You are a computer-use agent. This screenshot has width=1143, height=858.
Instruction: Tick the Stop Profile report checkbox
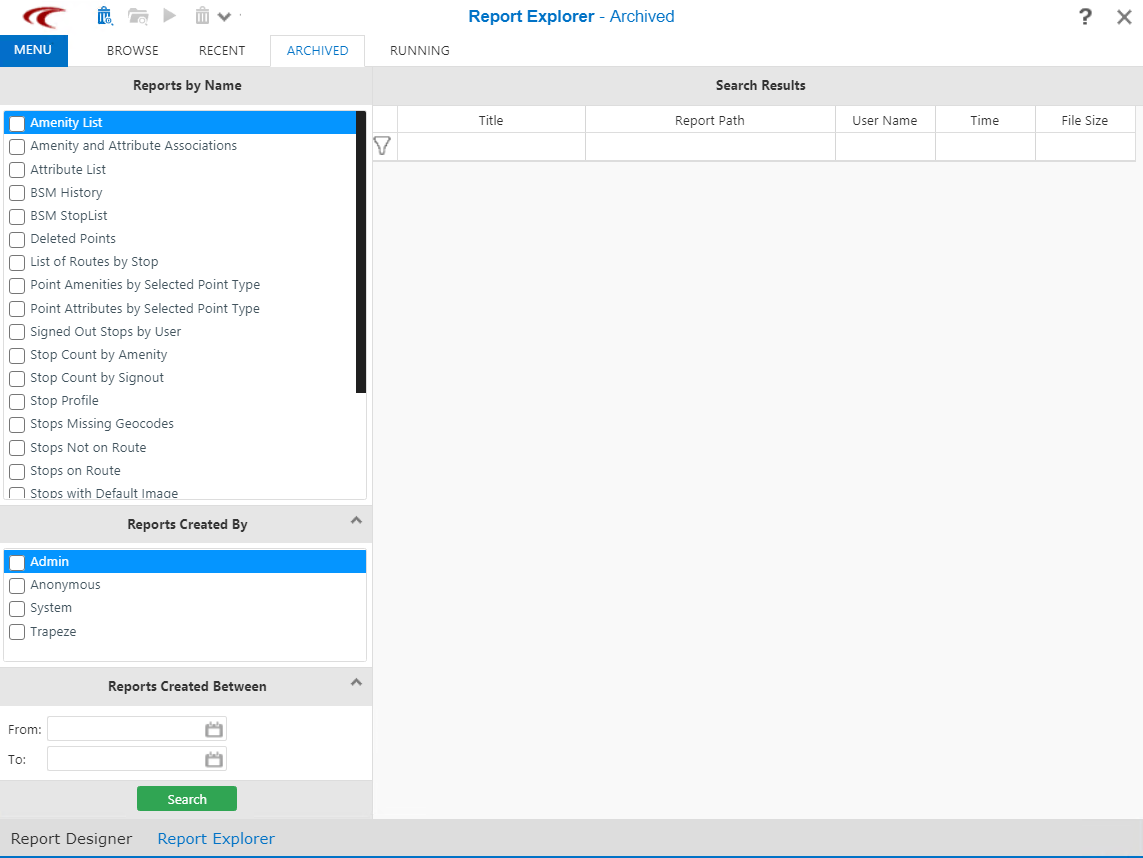pos(17,401)
